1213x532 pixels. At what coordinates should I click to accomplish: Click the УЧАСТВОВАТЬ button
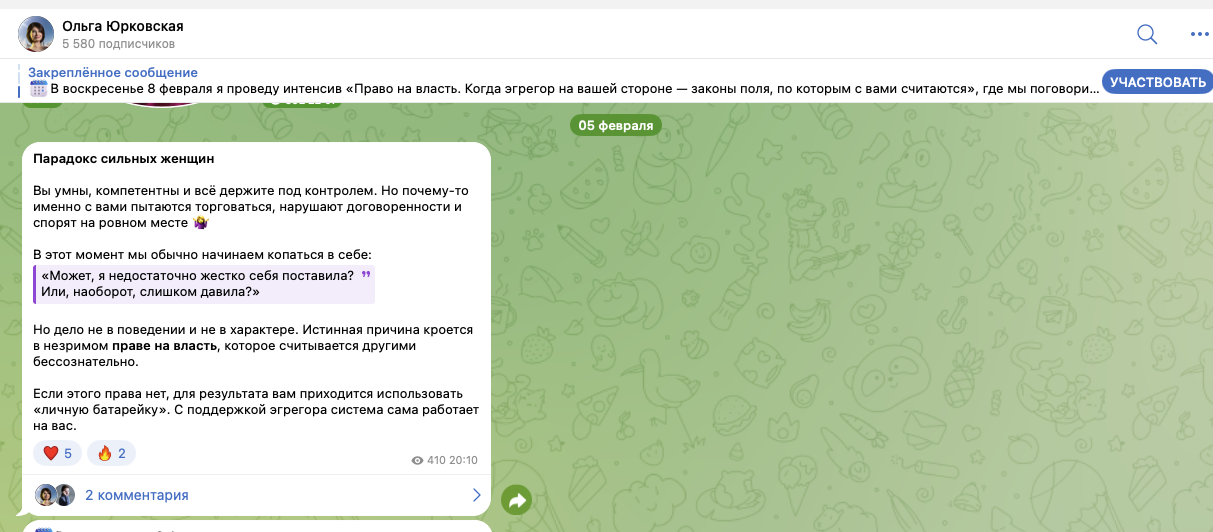[1157, 82]
